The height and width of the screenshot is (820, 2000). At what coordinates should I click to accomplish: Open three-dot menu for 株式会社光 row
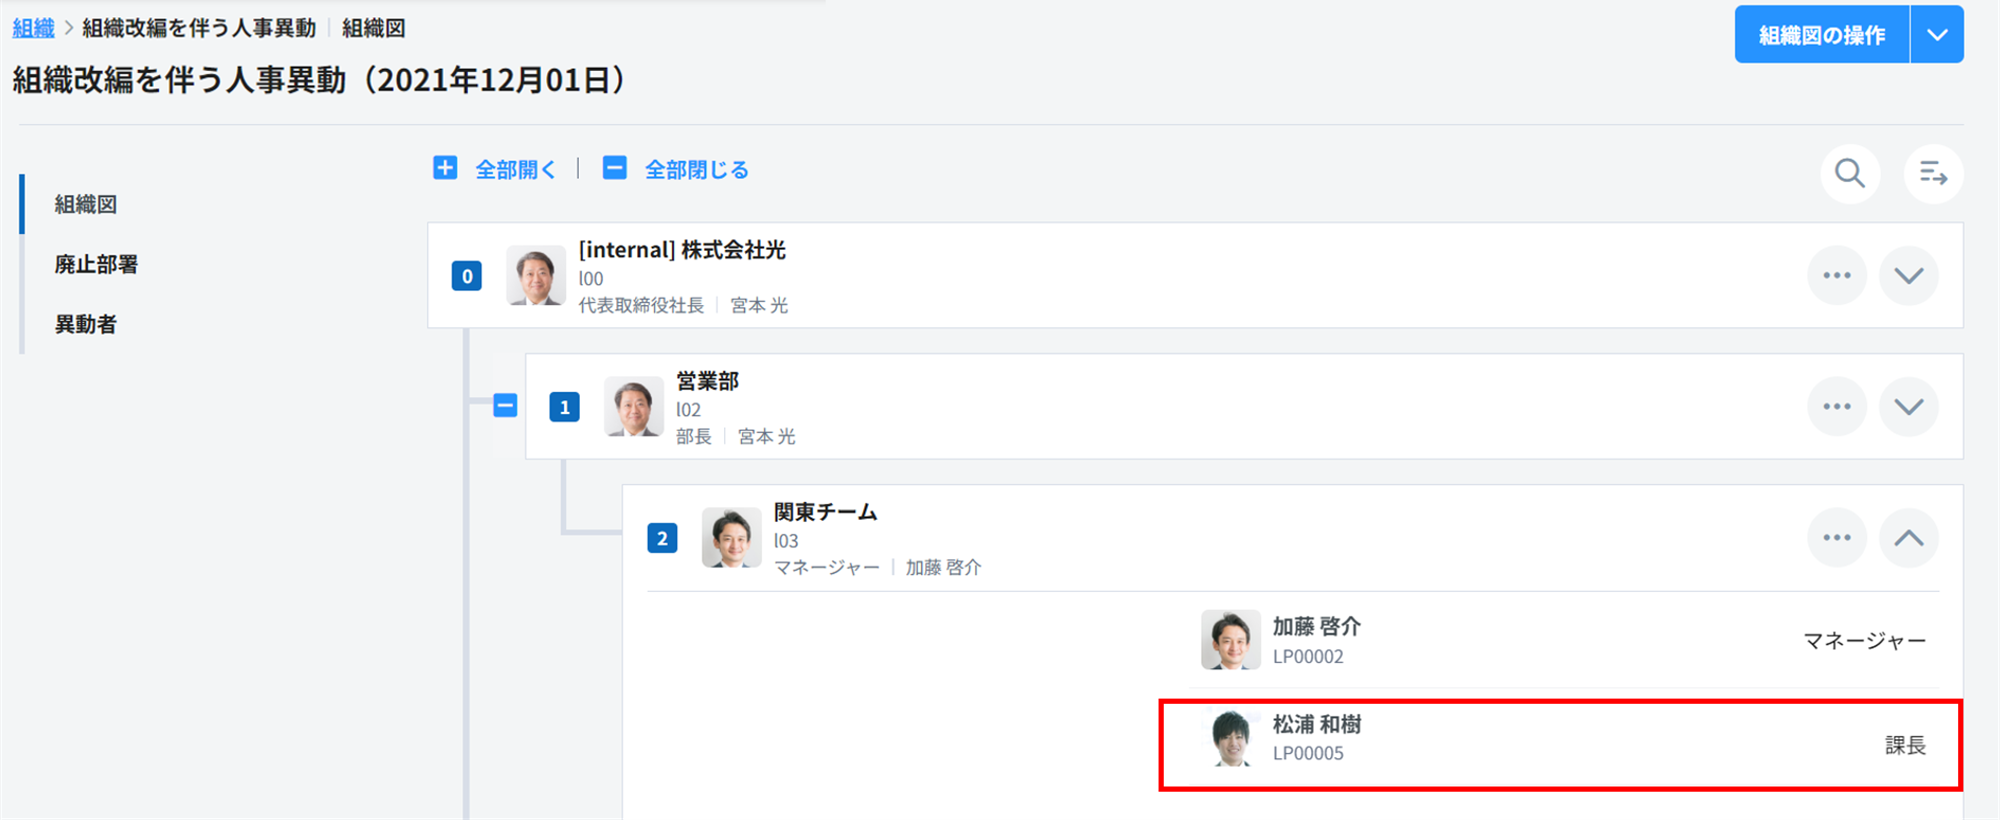coord(1837,276)
